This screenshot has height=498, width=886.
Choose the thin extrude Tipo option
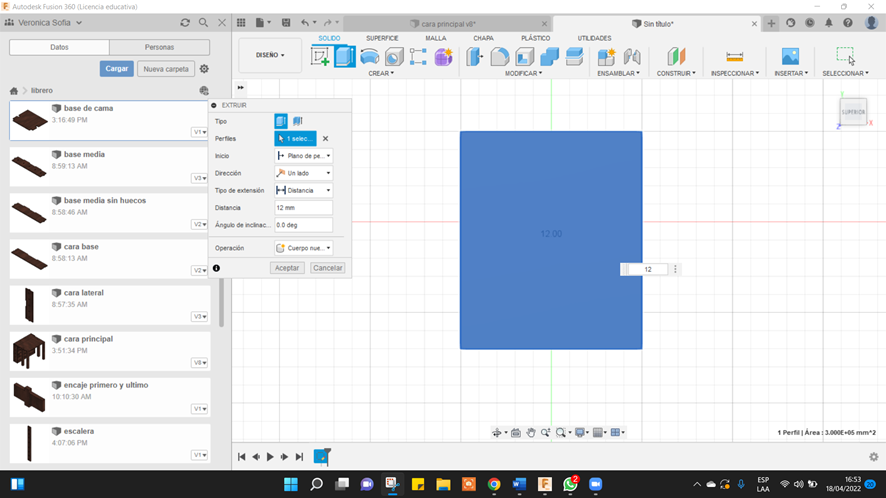(x=298, y=121)
